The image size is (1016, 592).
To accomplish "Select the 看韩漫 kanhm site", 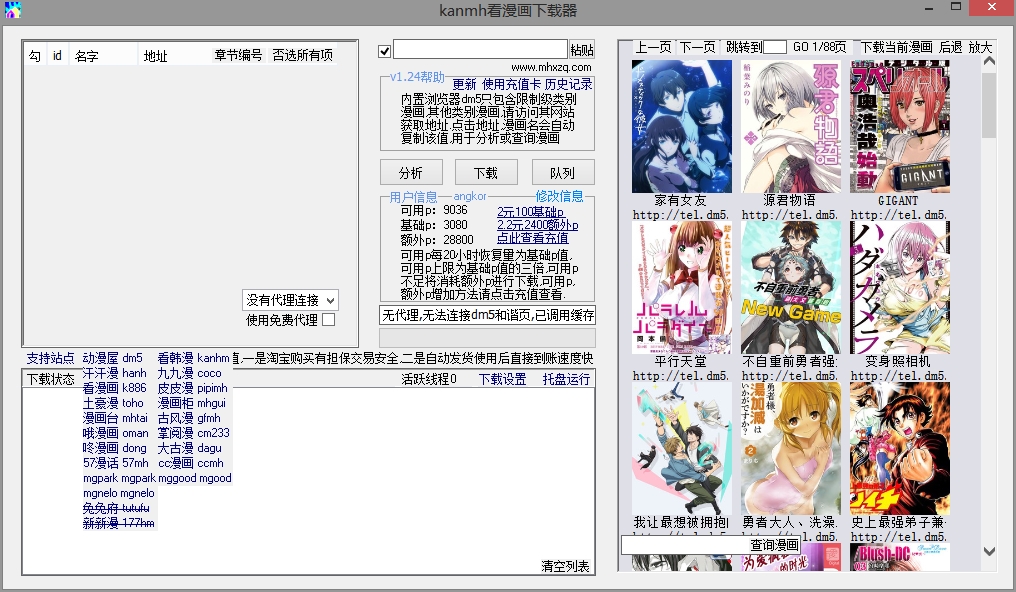I will [x=194, y=358].
